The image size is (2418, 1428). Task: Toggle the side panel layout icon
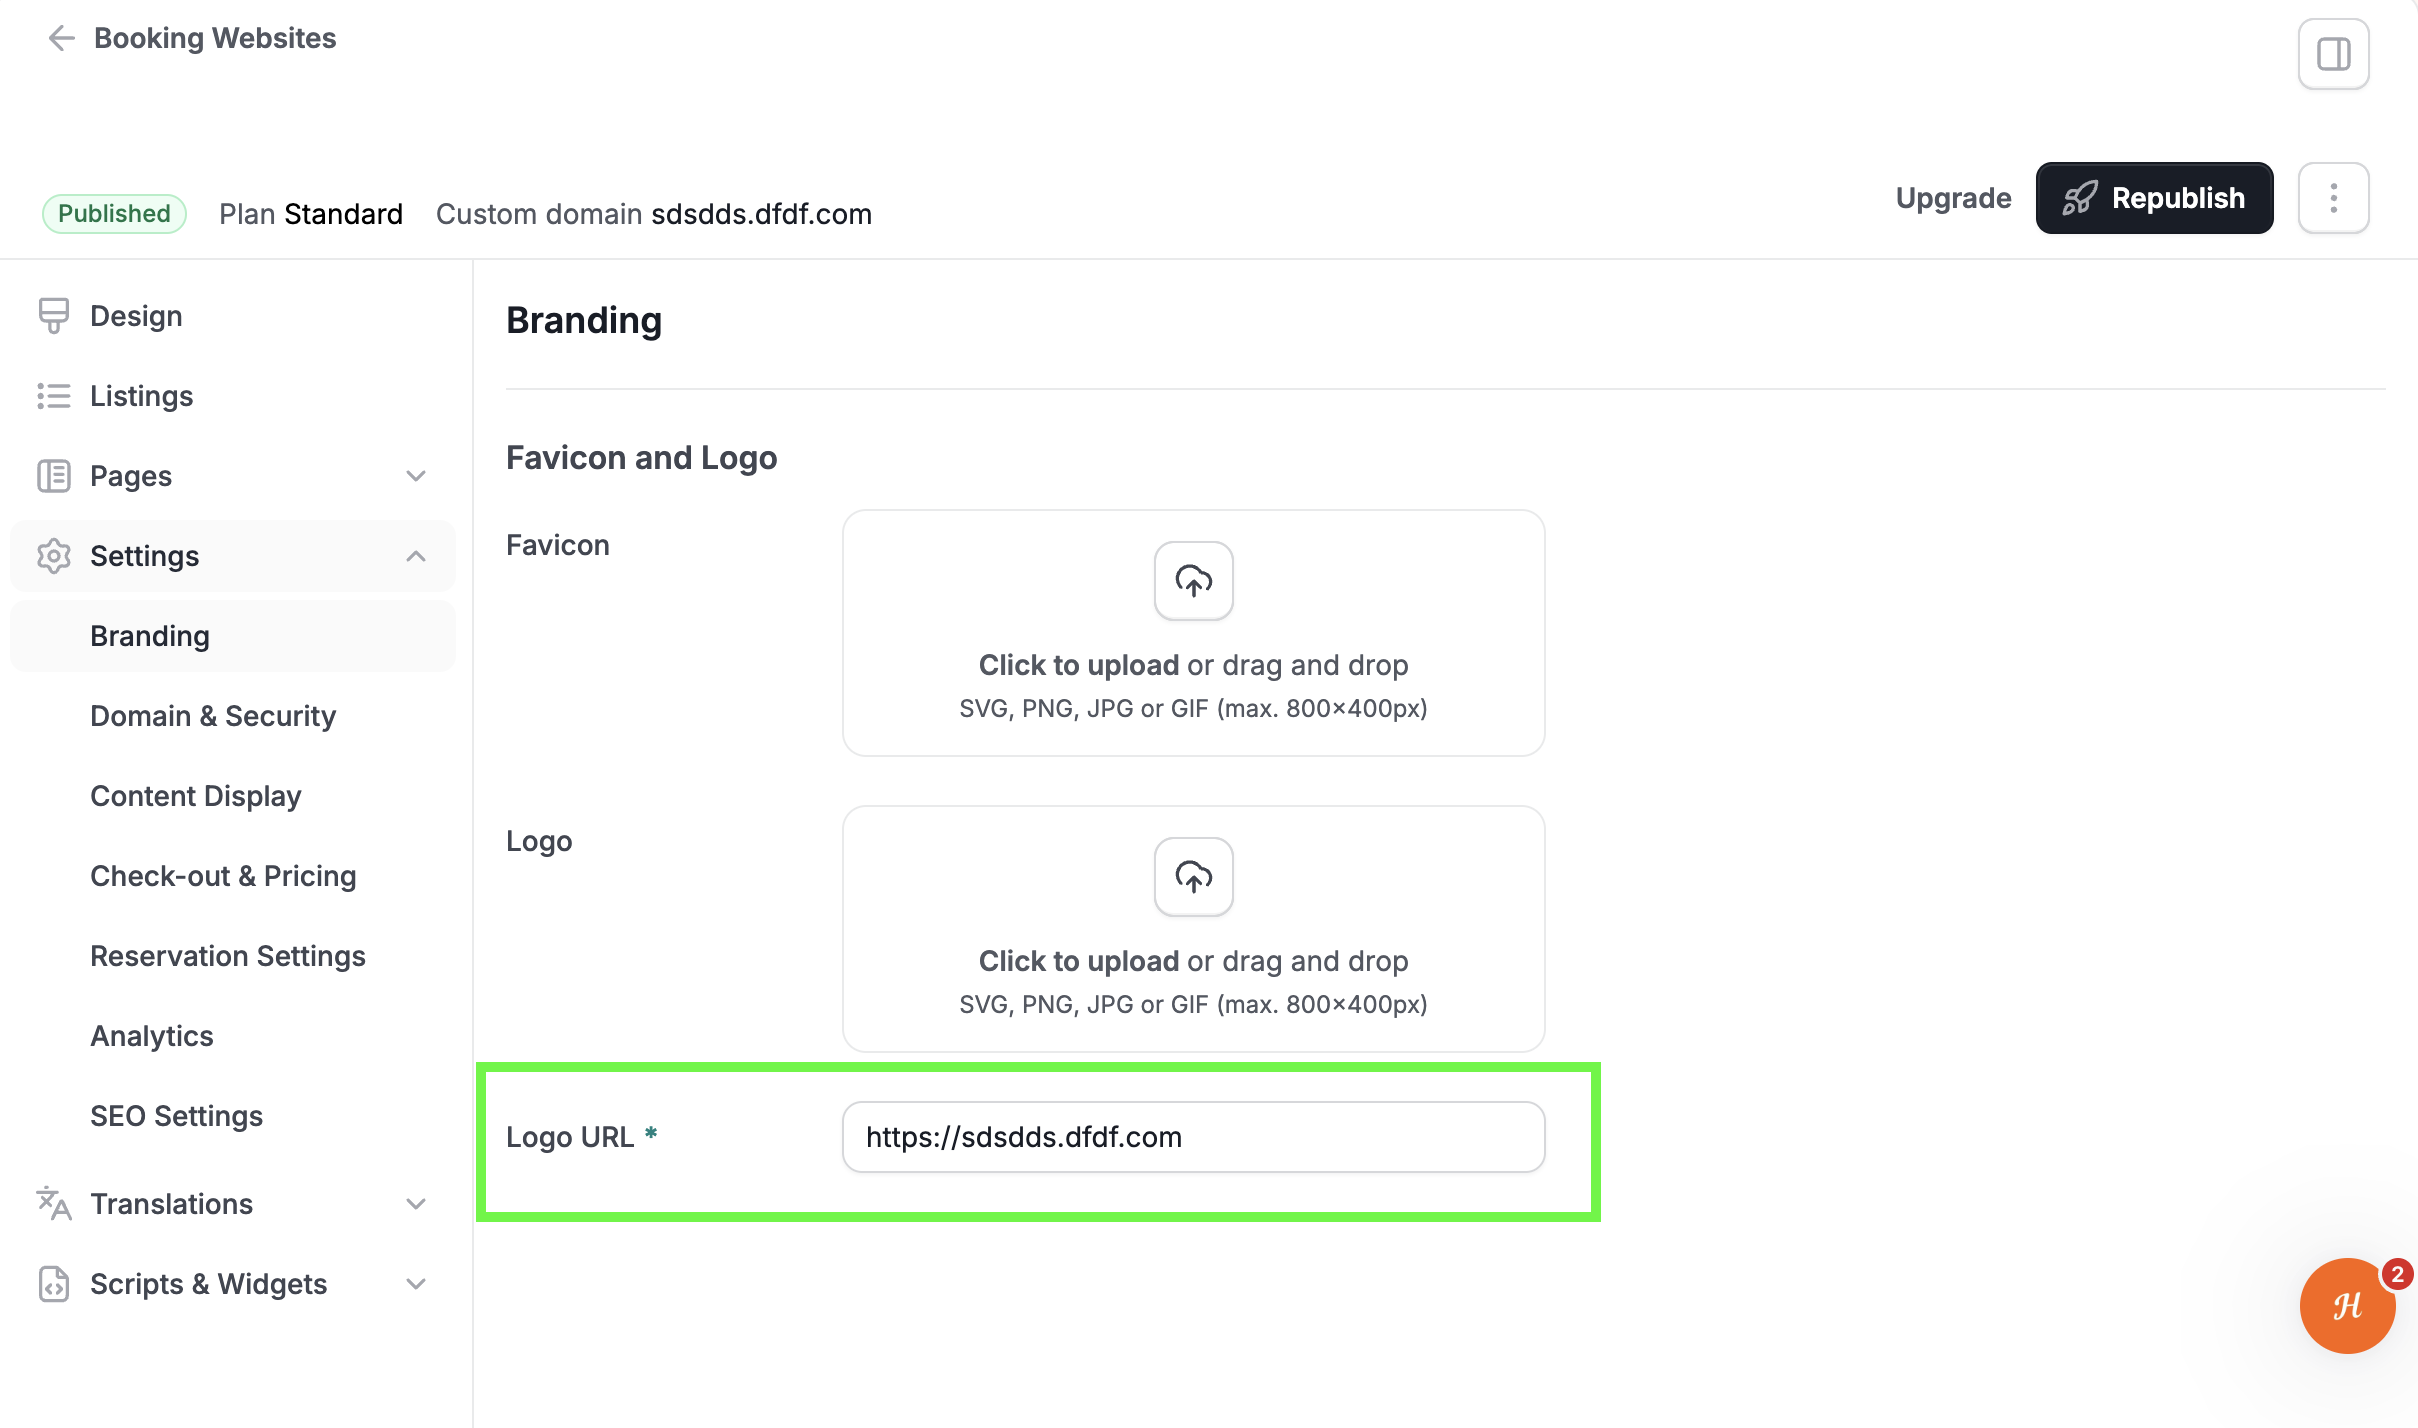2333,54
